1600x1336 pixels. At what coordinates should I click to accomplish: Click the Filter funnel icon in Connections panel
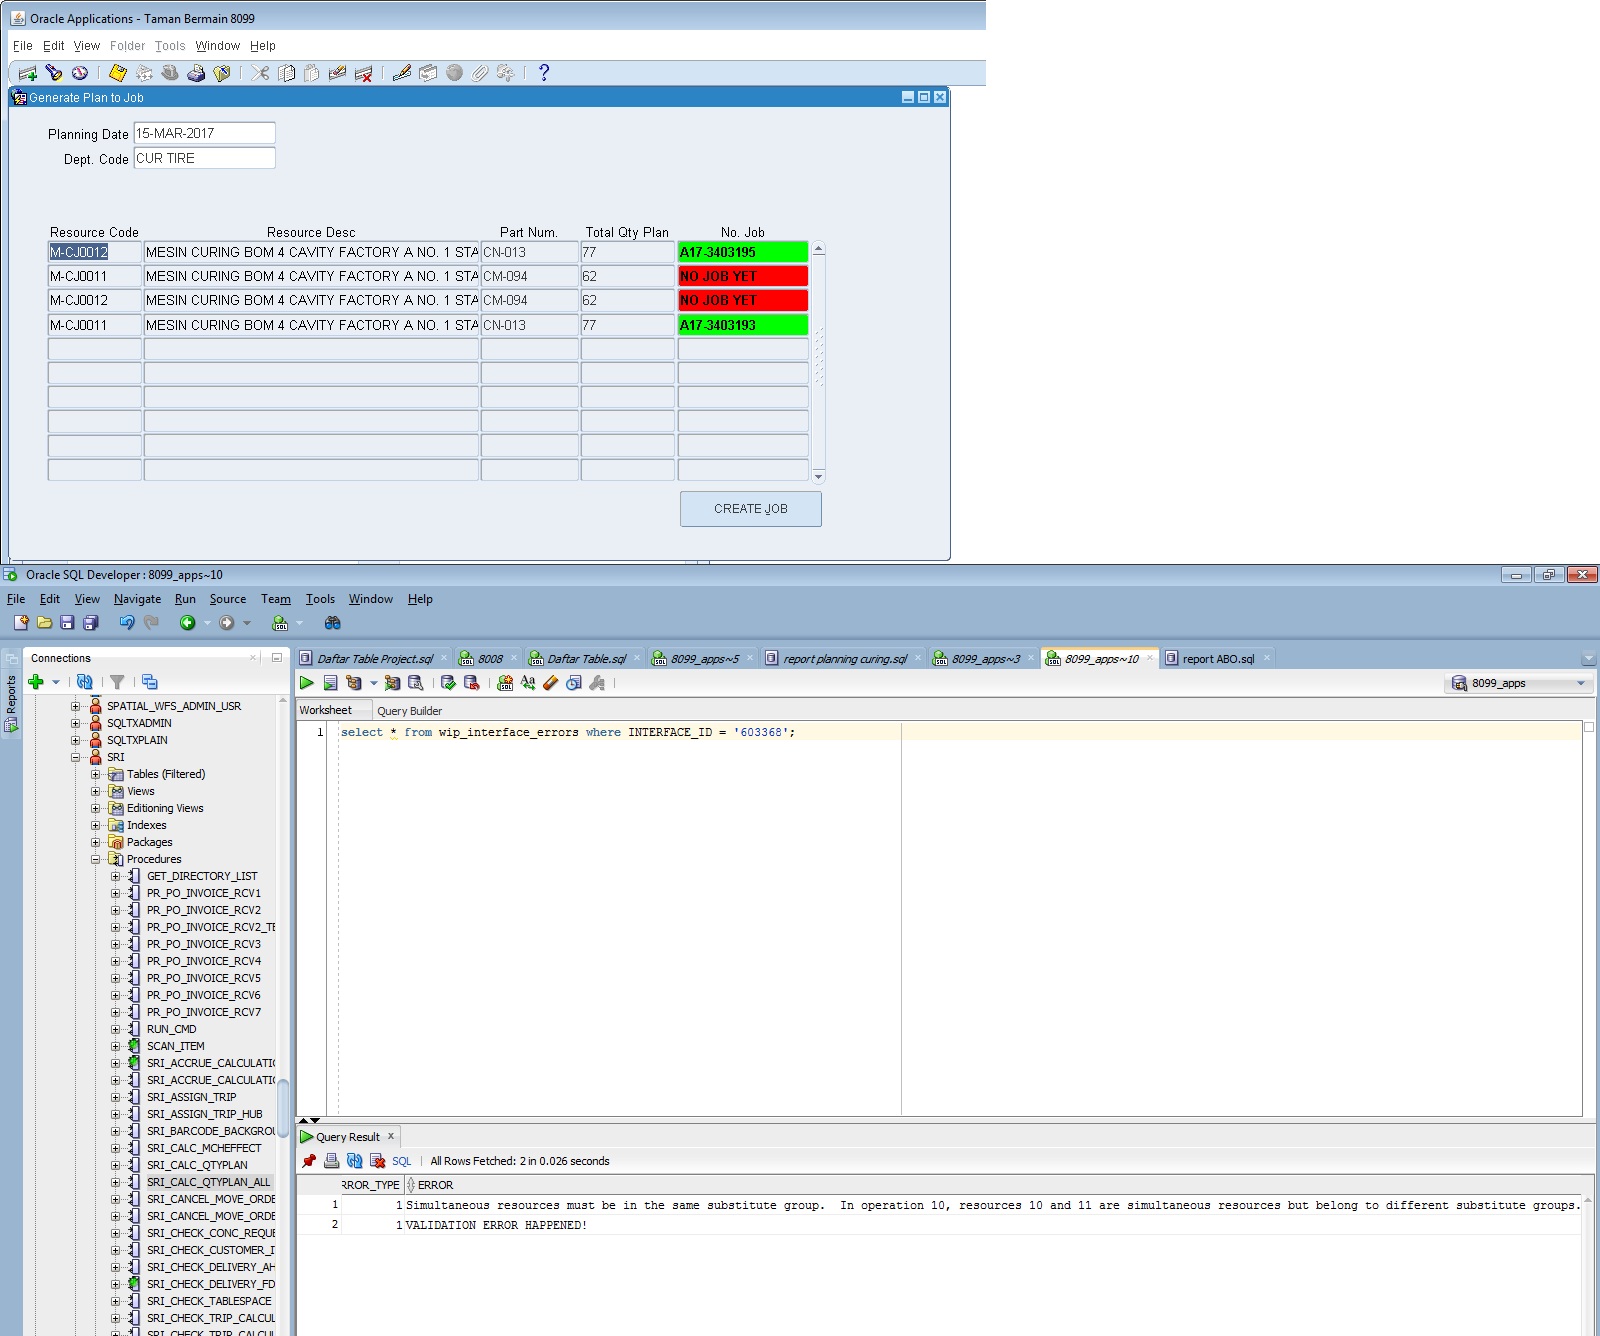[117, 682]
